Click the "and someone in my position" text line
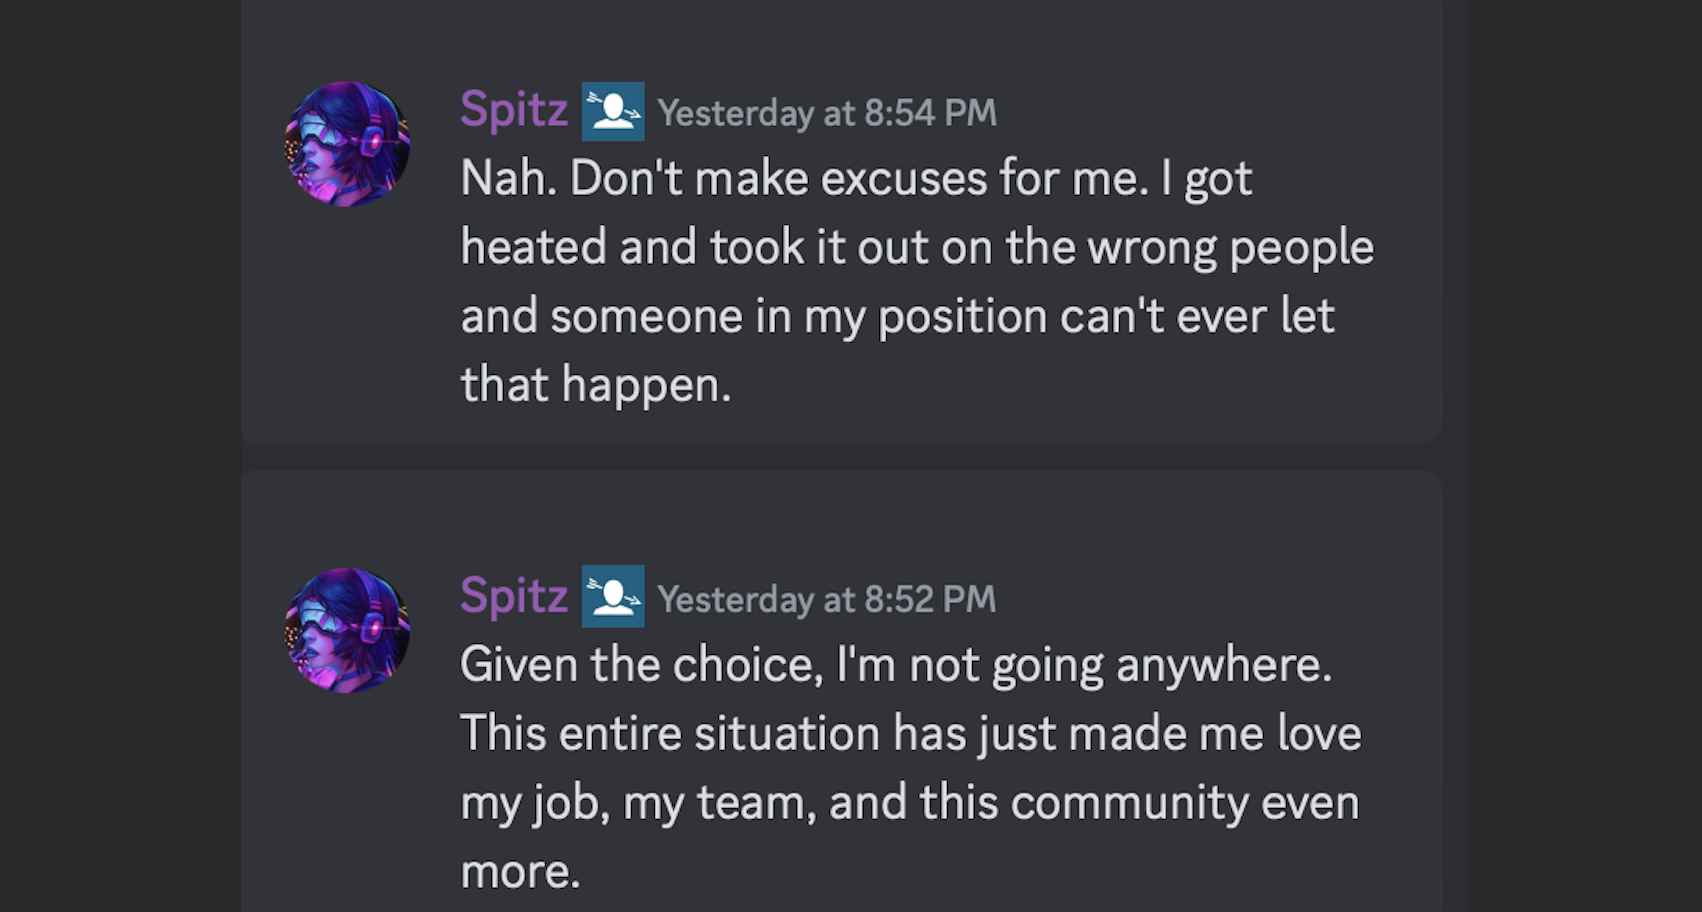The height and width of the screenshot is (912, 1702). coord(896,317)
